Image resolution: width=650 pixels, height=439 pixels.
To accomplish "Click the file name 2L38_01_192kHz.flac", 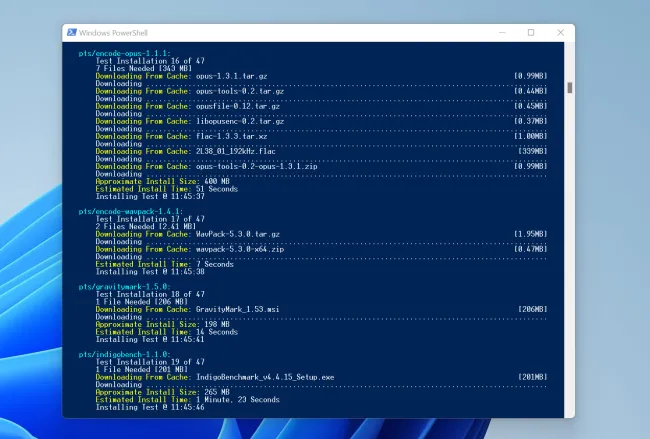I will [235, 151].
